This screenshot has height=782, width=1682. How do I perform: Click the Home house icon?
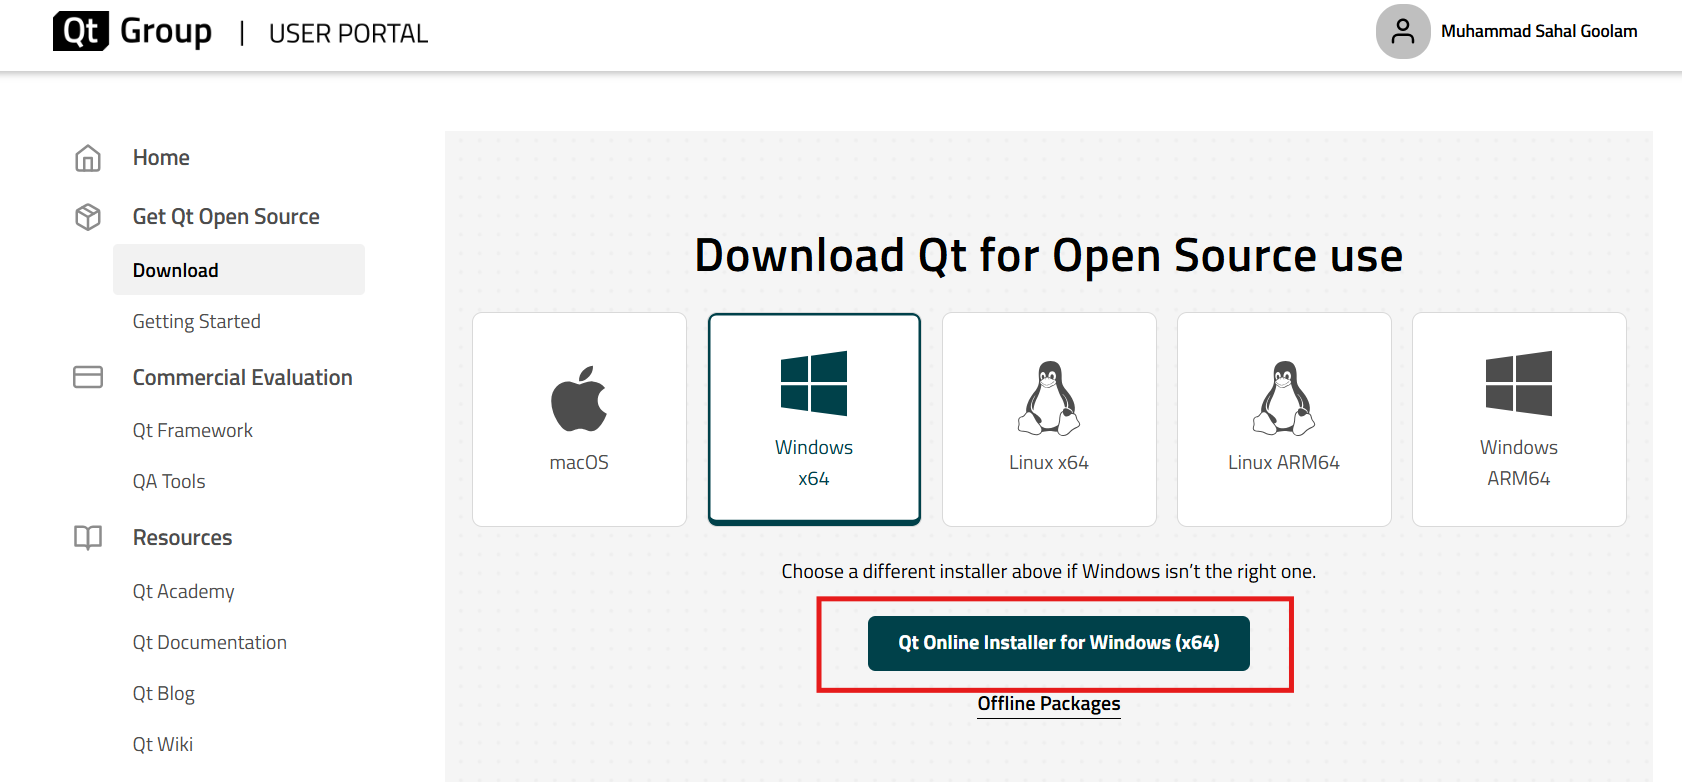pyautogui.click(x=88, y=158)
